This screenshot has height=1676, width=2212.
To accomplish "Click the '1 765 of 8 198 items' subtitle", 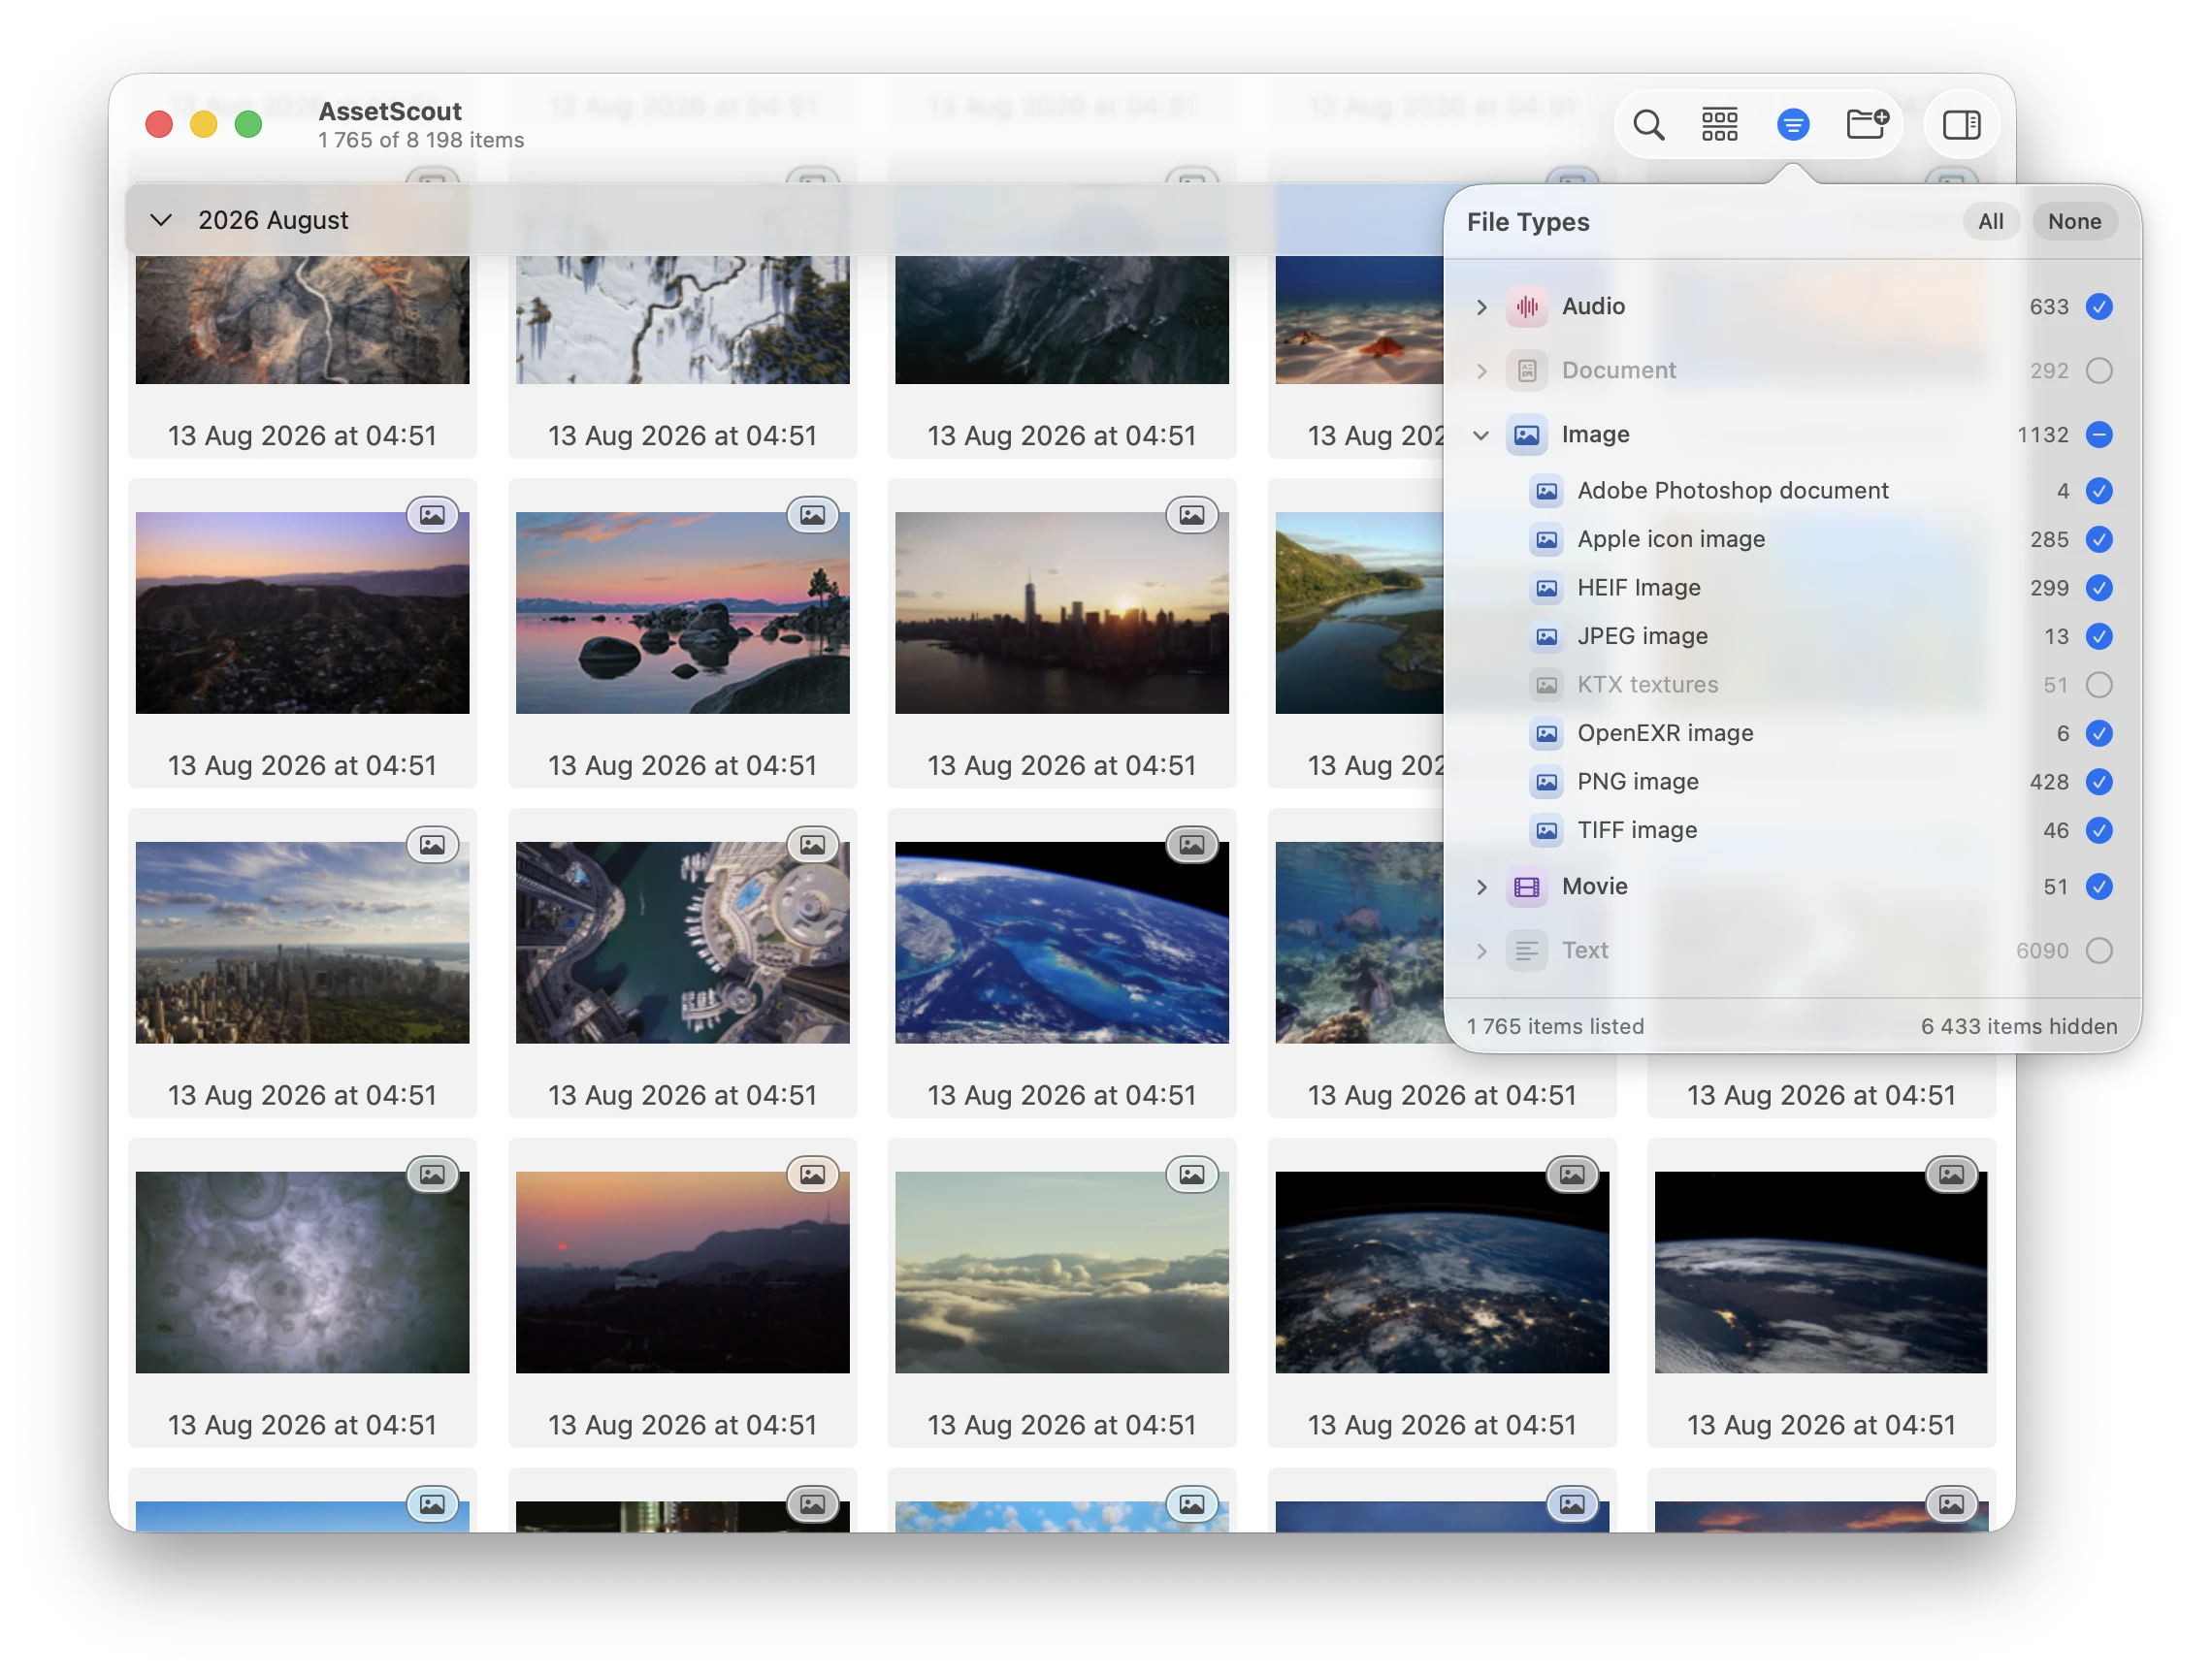I will tap(421, 141).
